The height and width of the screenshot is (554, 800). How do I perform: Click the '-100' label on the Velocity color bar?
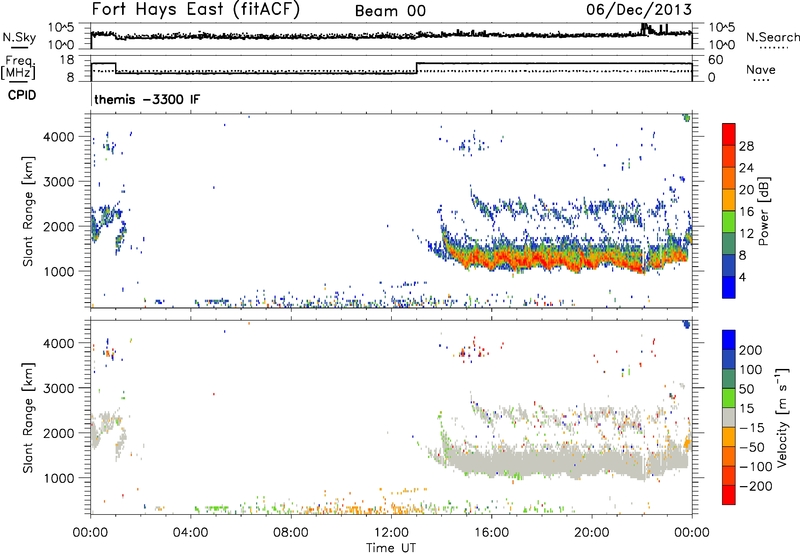click(756, 467)
